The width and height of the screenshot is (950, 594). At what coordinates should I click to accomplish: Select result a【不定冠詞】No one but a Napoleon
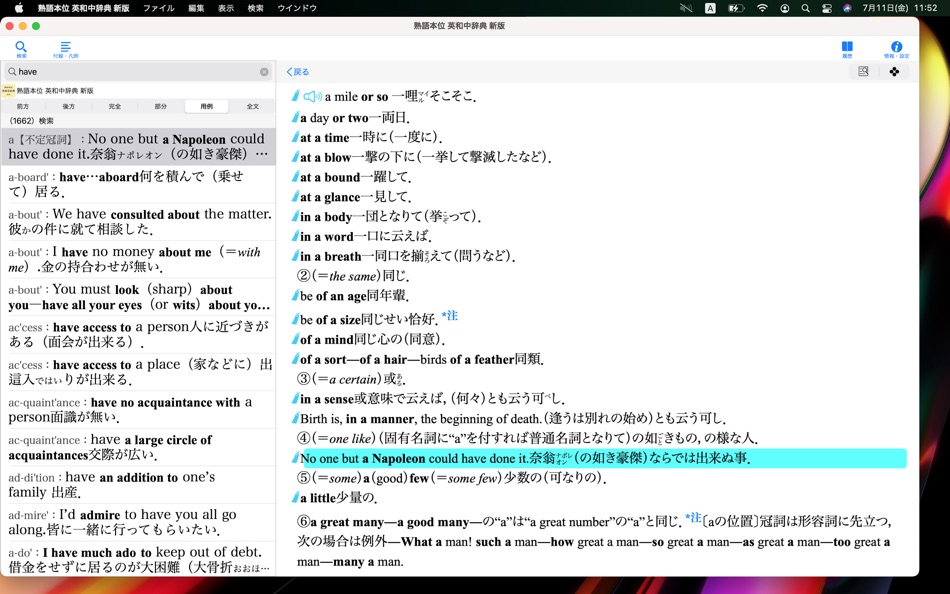(x=138, y=146)
